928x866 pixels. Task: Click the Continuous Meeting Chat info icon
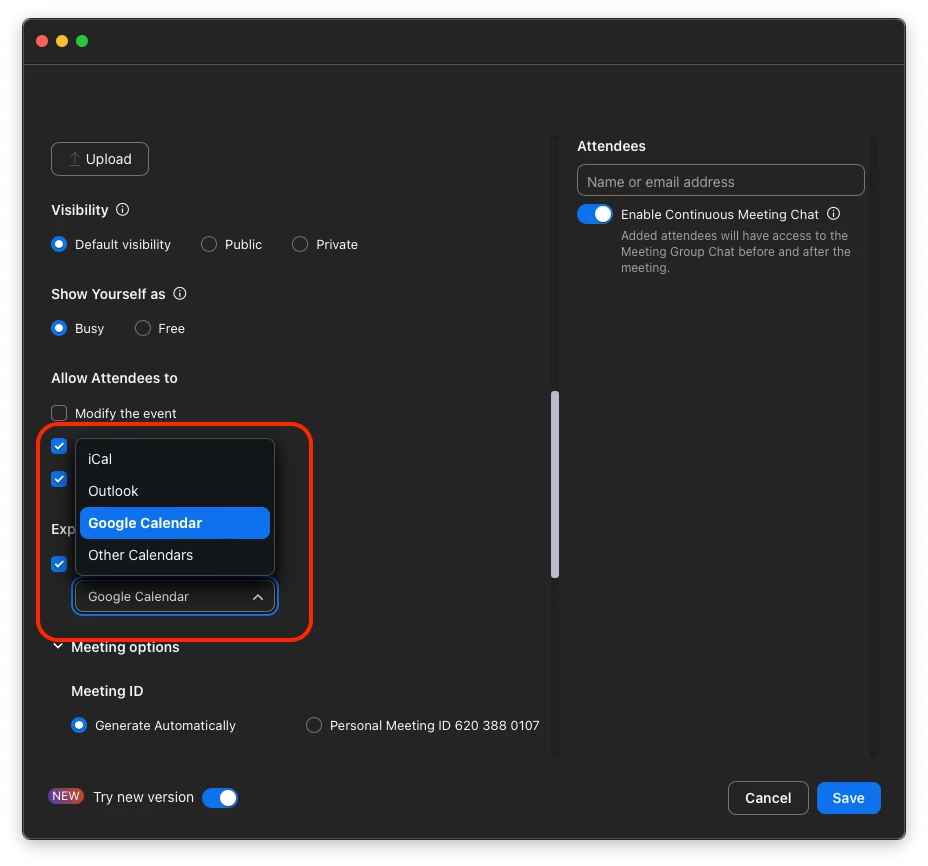[x=833, y=213]
